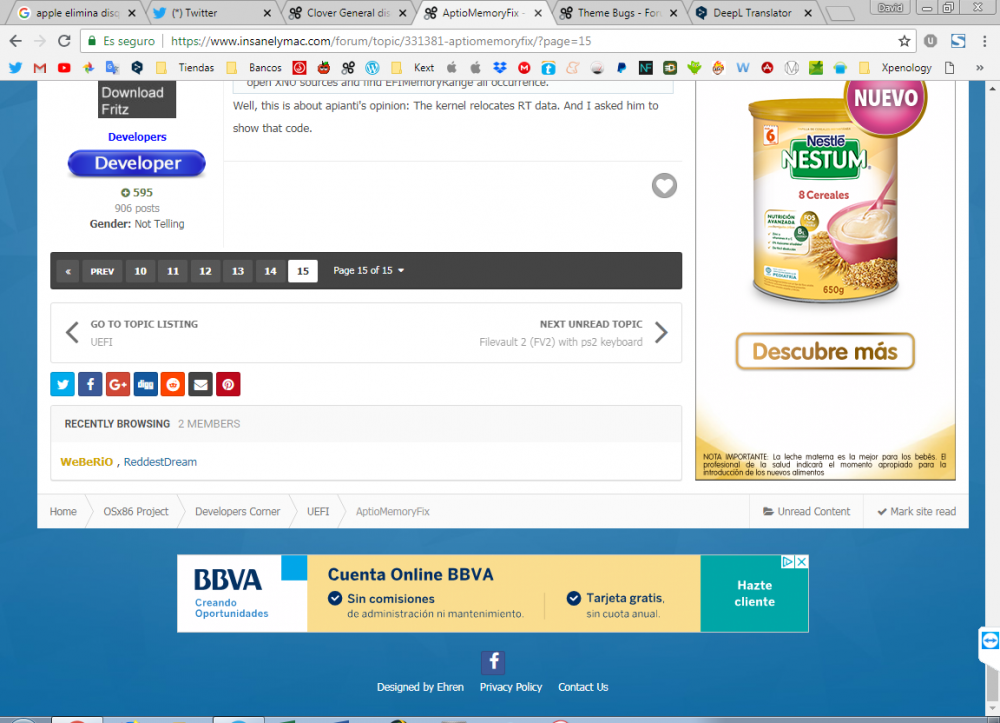Share topic on Facebook icon

coord(90,384)
